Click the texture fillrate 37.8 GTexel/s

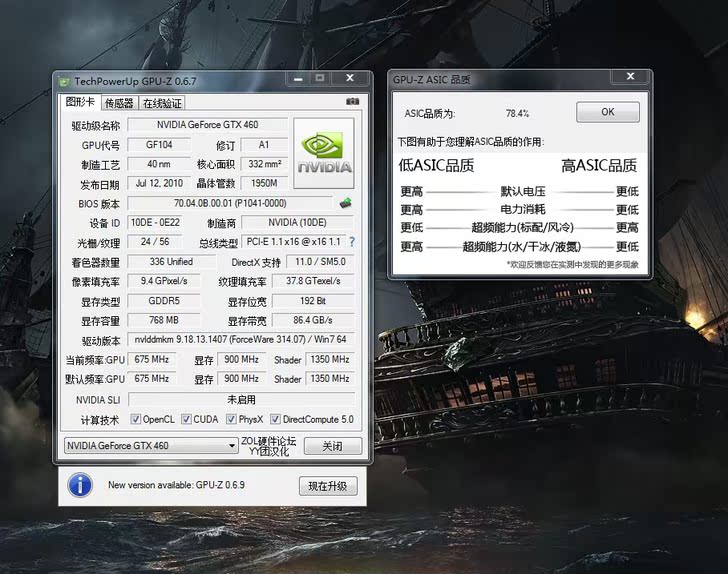(x=313, y=281)
